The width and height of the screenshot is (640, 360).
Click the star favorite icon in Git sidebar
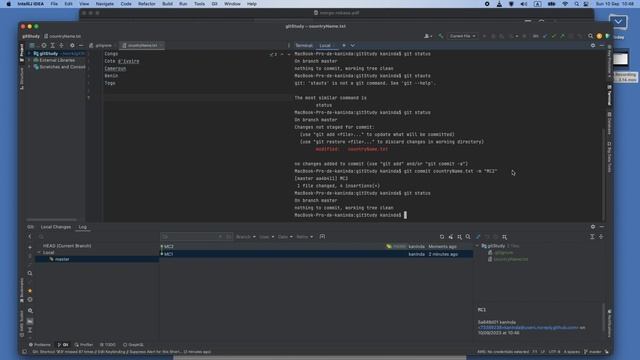[x=30, y=291]
